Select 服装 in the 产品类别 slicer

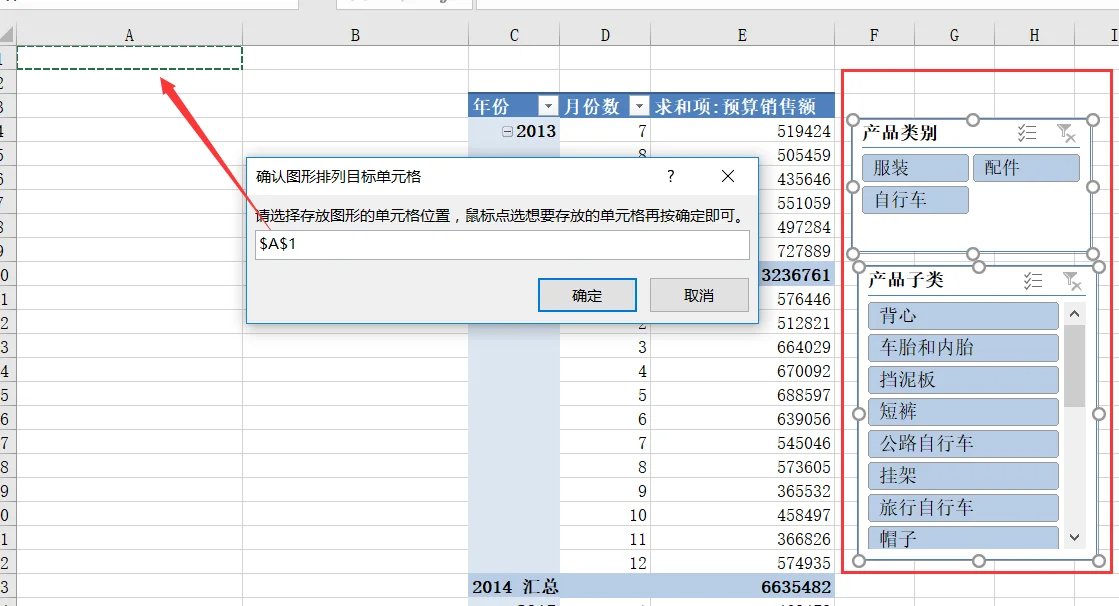pos(915,168)
